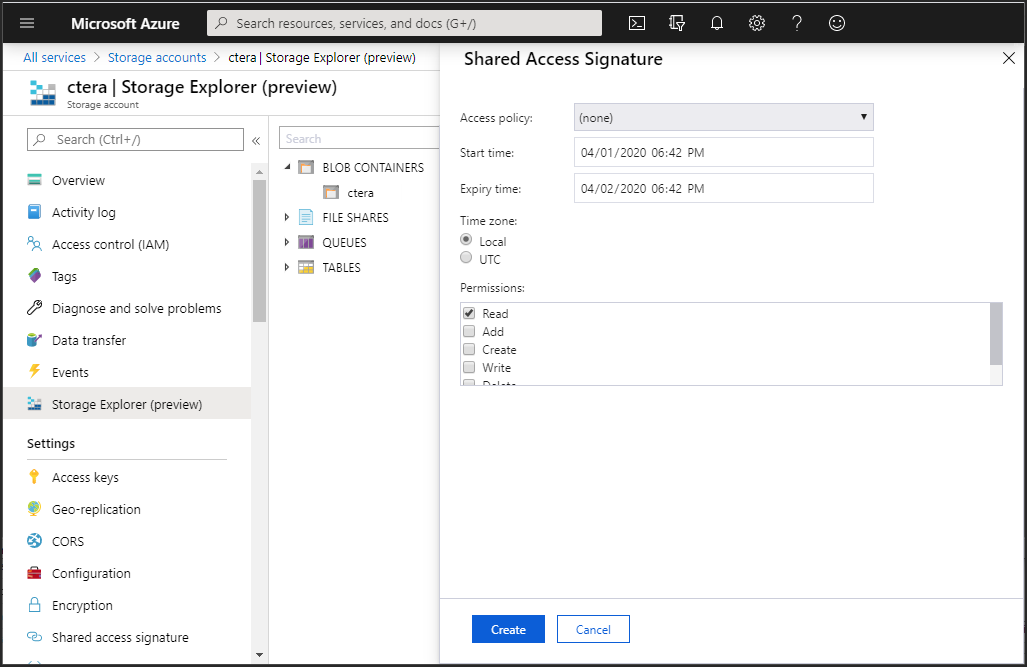Go to All services breadcrumb

coord(54,58)
